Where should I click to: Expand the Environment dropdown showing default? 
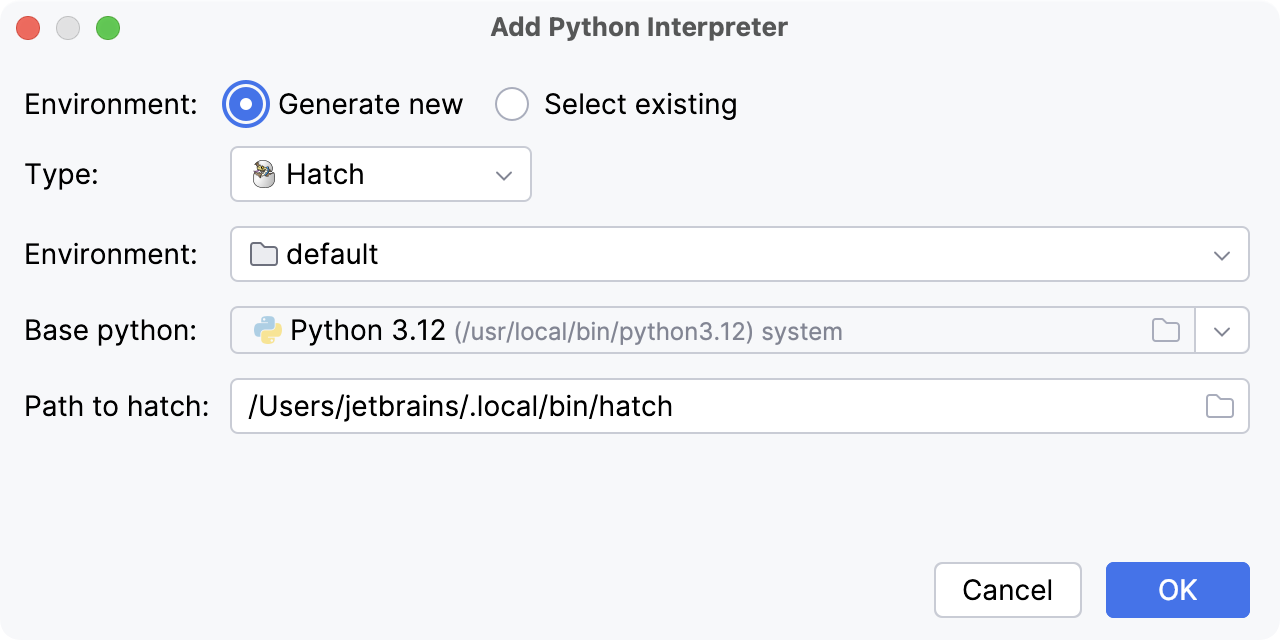pos(1221,254)
